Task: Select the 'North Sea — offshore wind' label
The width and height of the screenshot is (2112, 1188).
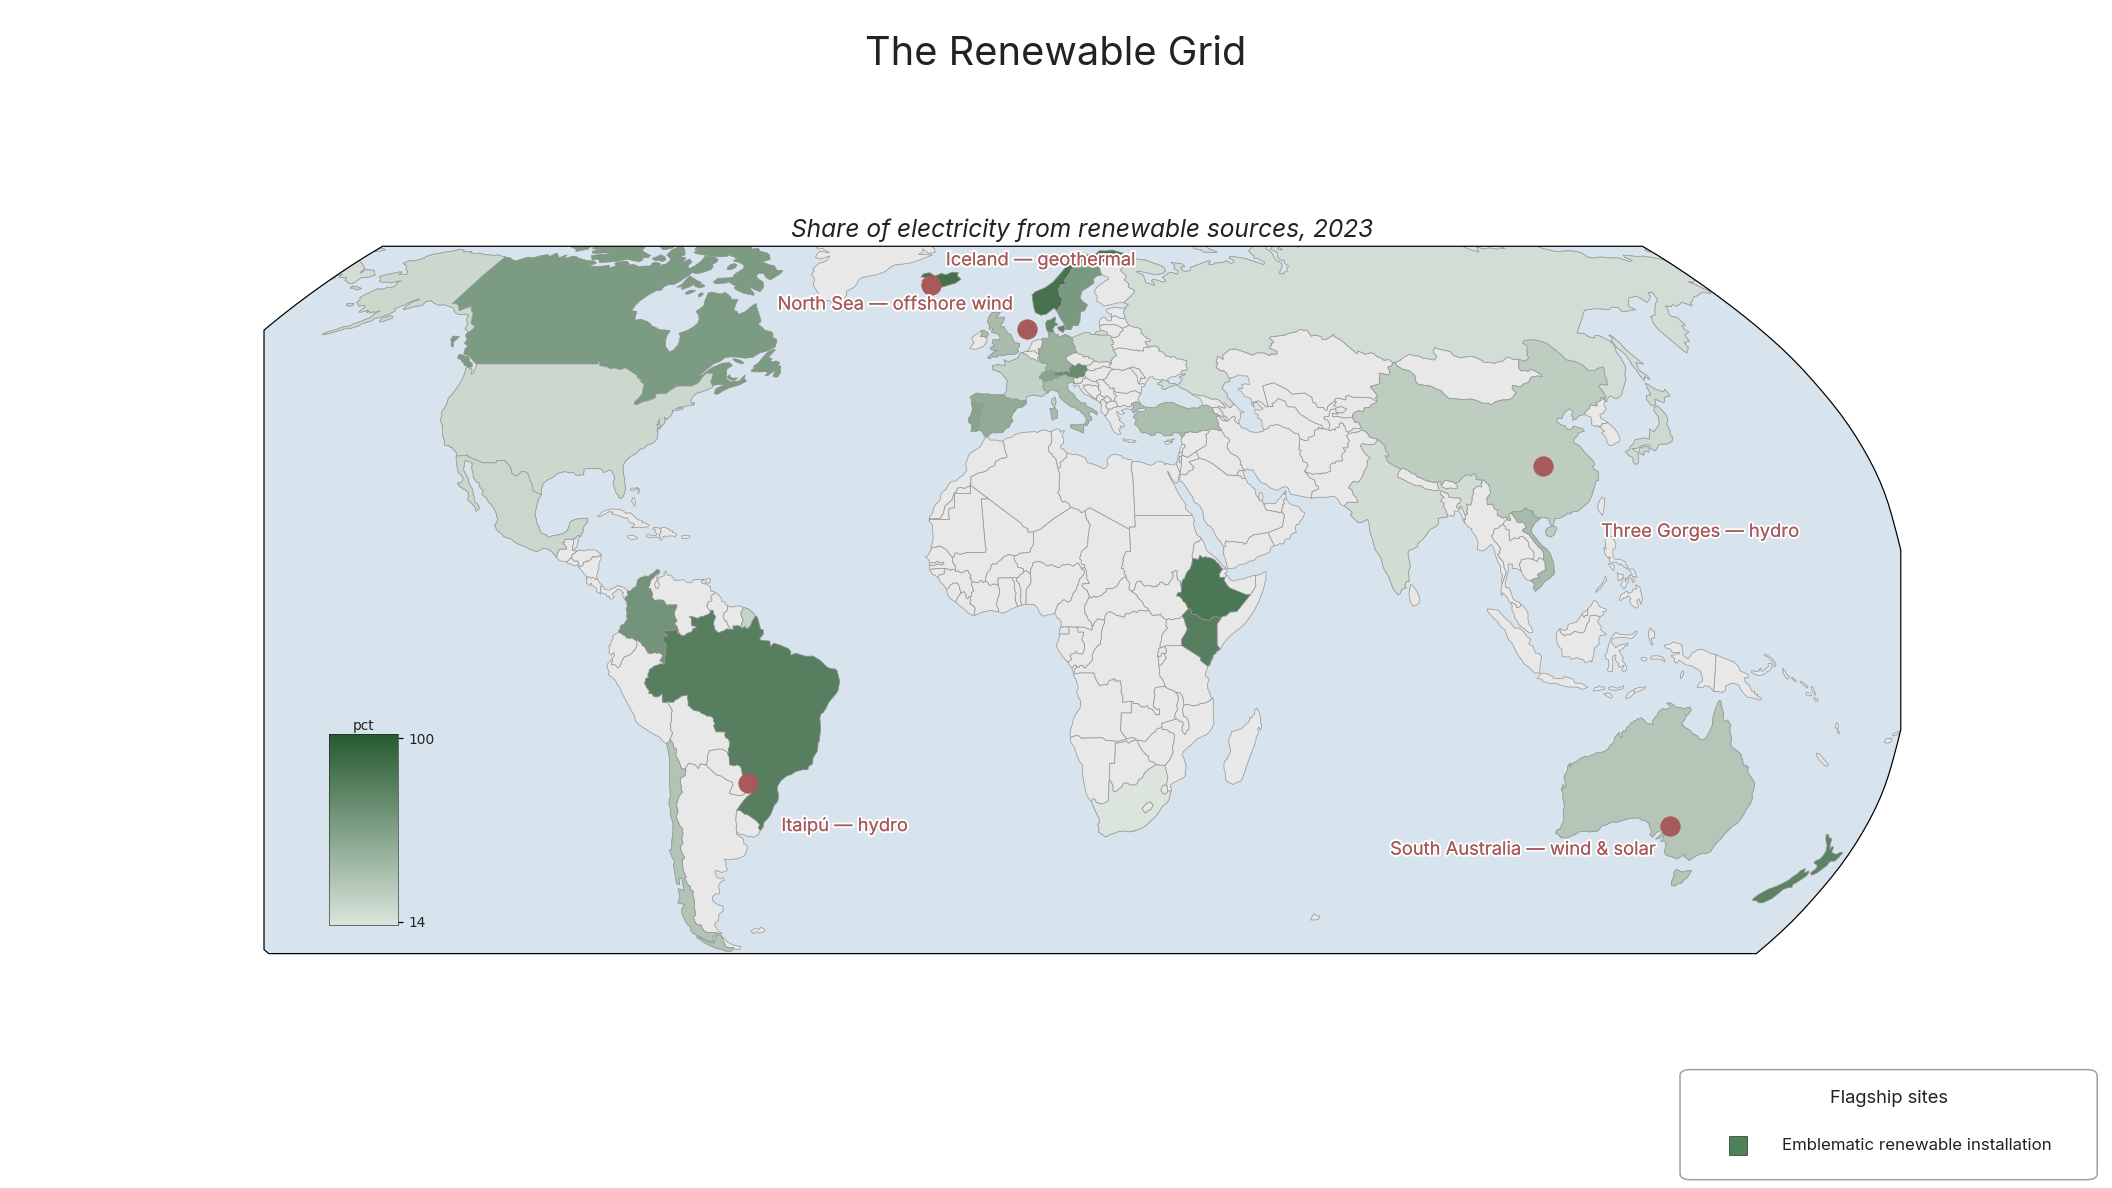Action: [895, 303]
